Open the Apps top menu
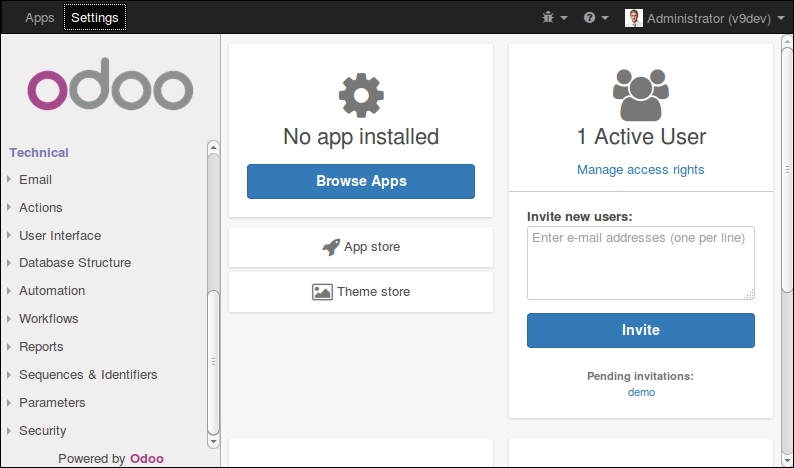This screenshot has height=468, width=794. [x=39, y=17]
